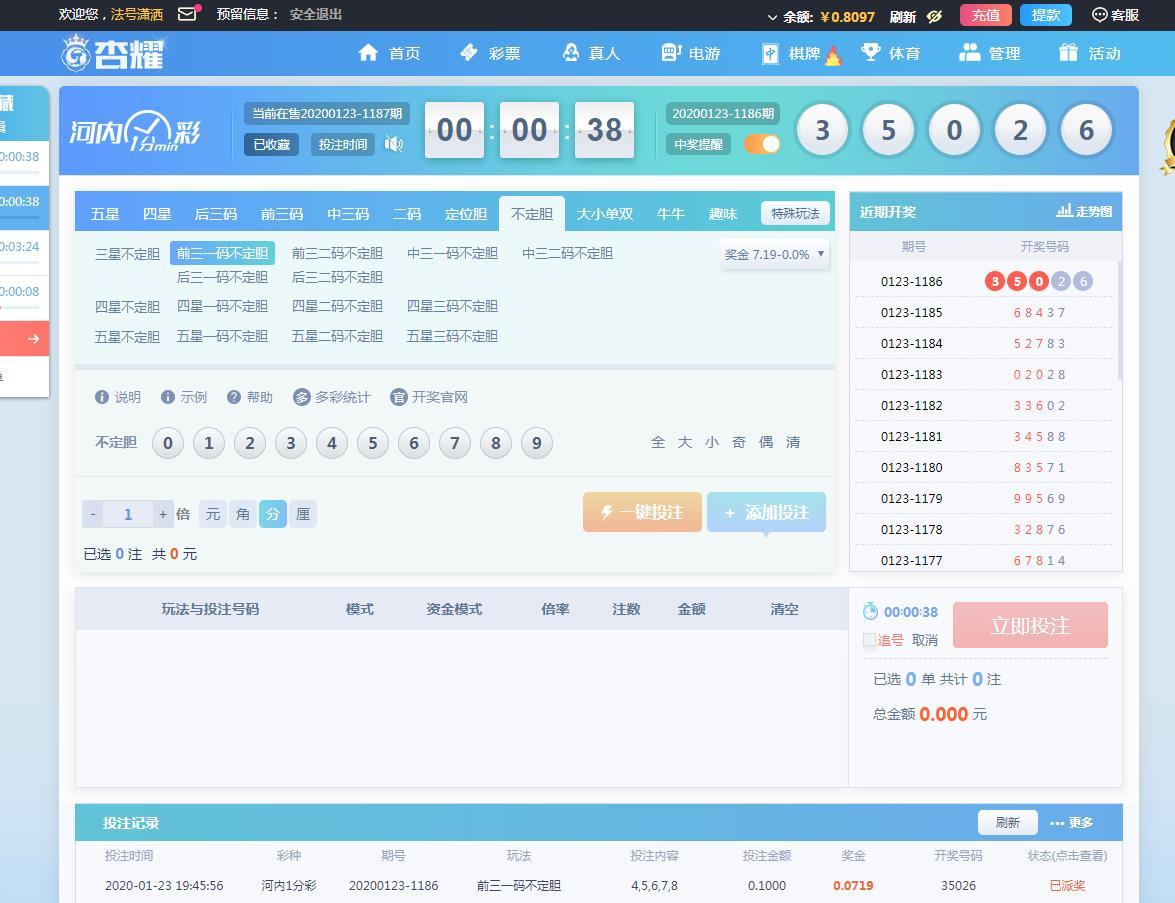
Task: Select the 角 unit option
Action: 243,514
